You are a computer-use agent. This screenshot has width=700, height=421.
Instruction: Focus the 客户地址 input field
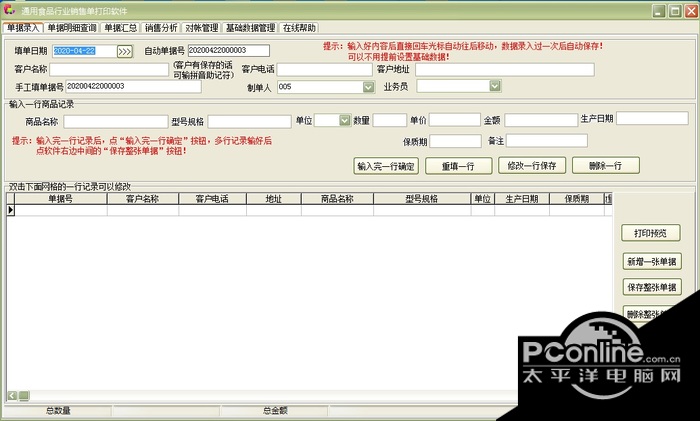505,69
